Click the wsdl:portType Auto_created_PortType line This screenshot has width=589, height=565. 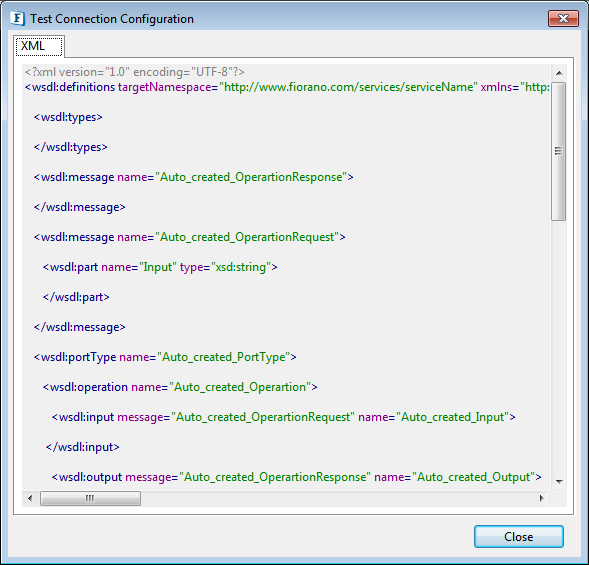point(165,357)
